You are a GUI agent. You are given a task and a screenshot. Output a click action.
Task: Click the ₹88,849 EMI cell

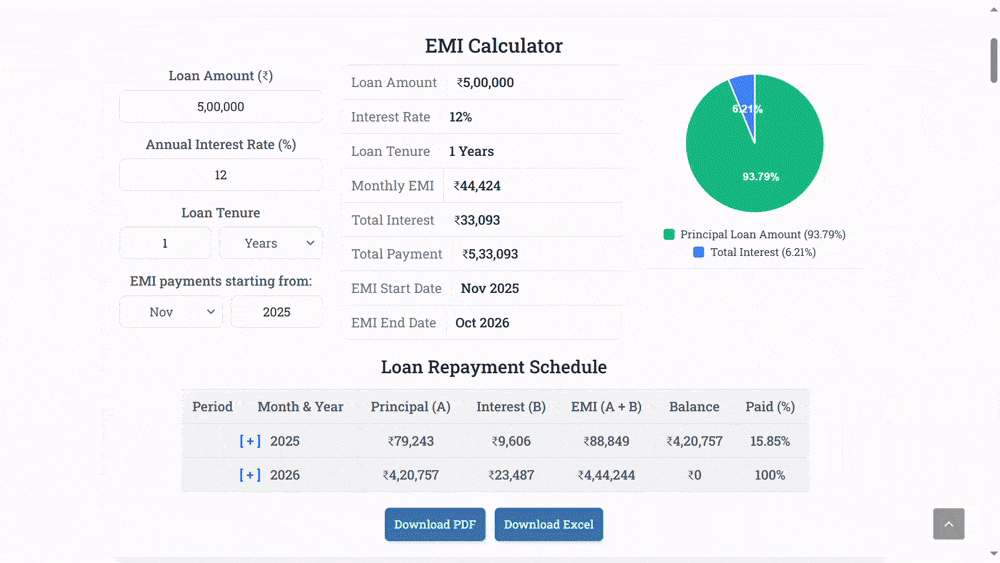(607, 441)
